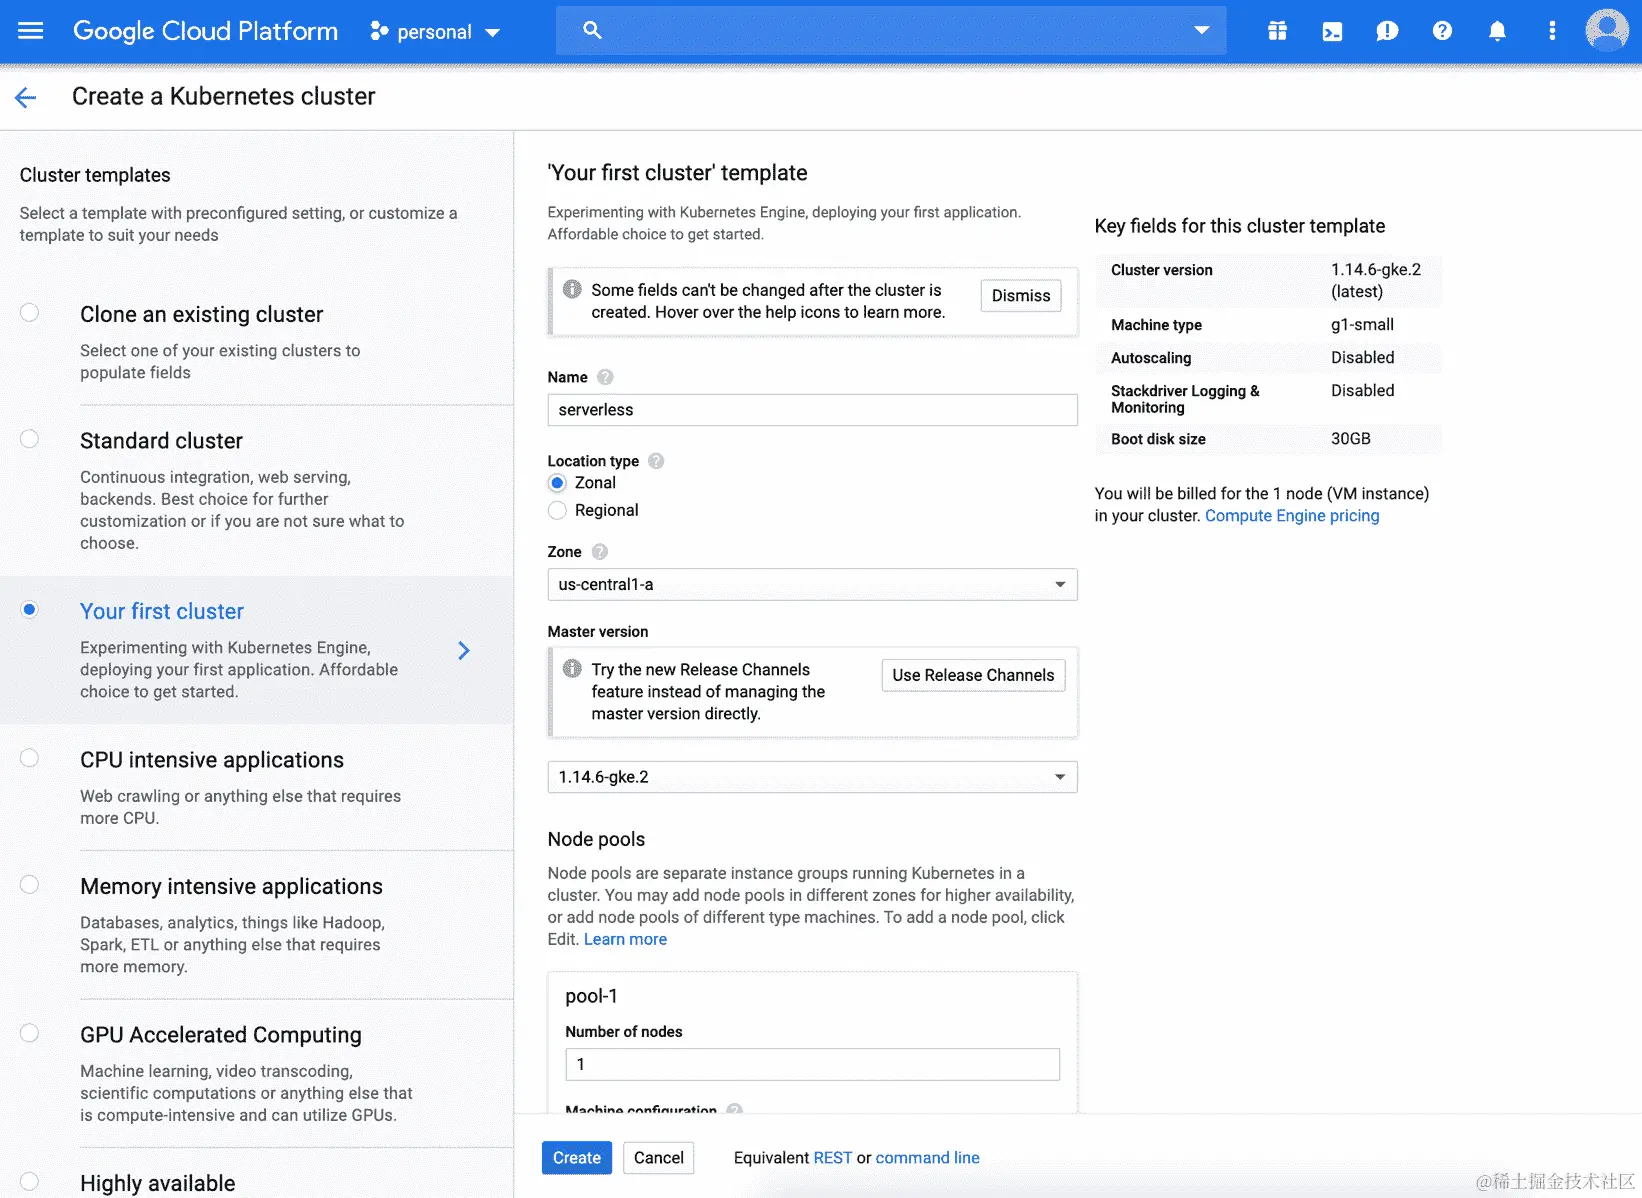Open Compute Engine pricing link
1642x1198 pixels.
pyautogui.click(x=1292, y=516)
